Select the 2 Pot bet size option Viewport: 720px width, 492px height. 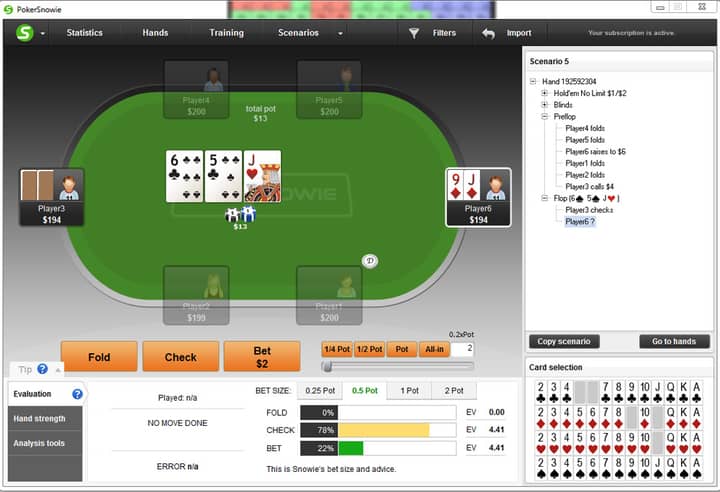click(454, 390)
